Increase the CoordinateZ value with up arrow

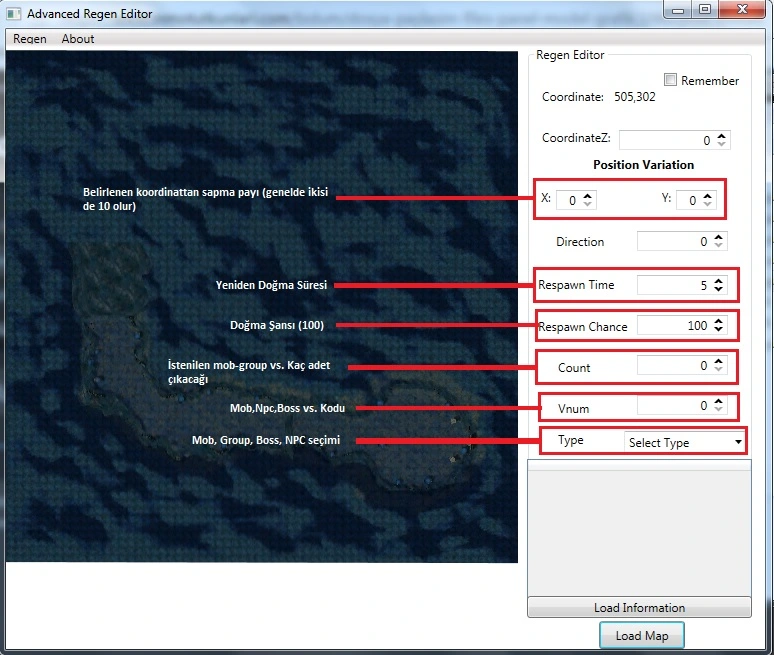[x=722, y=136]
